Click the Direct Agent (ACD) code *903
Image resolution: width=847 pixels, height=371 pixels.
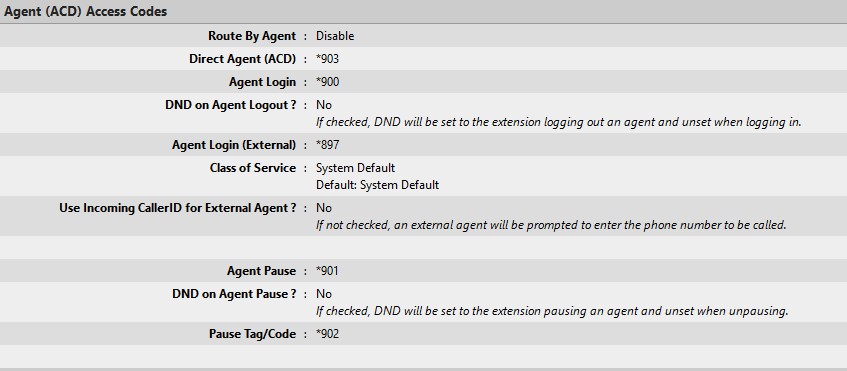coord(327,59)
